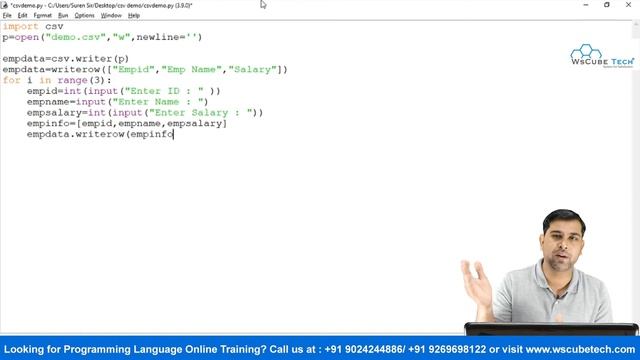This screenshot has height=360, width=640.
Task: Click the empdata=csv.writer(p) line
Action: [66, 59]
